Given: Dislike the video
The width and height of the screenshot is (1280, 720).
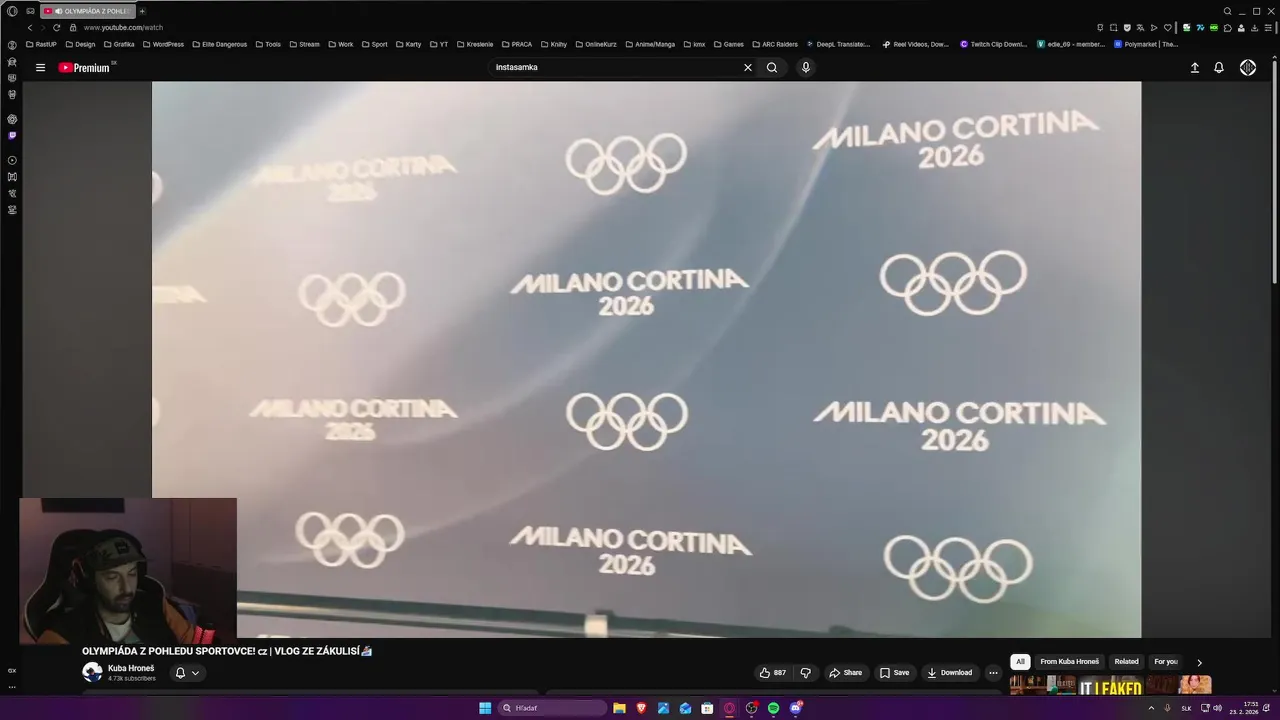Looking at the screenshot, I should click(x=805, y=673).
